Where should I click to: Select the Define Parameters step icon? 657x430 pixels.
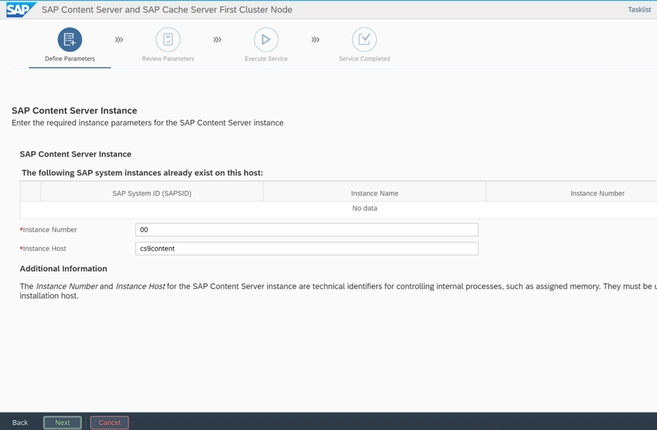[70, 39]
